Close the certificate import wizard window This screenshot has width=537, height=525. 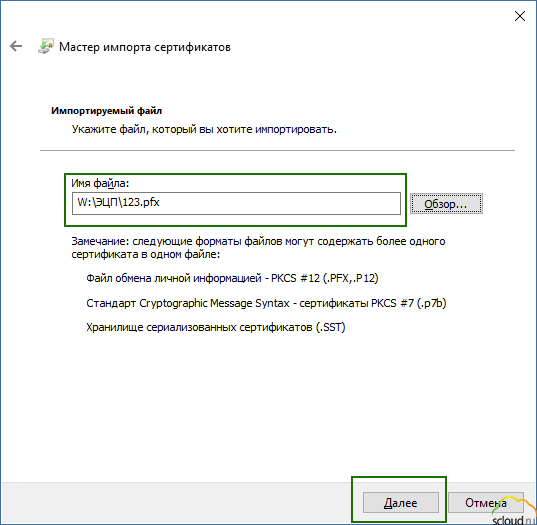[x=520, y=16]
